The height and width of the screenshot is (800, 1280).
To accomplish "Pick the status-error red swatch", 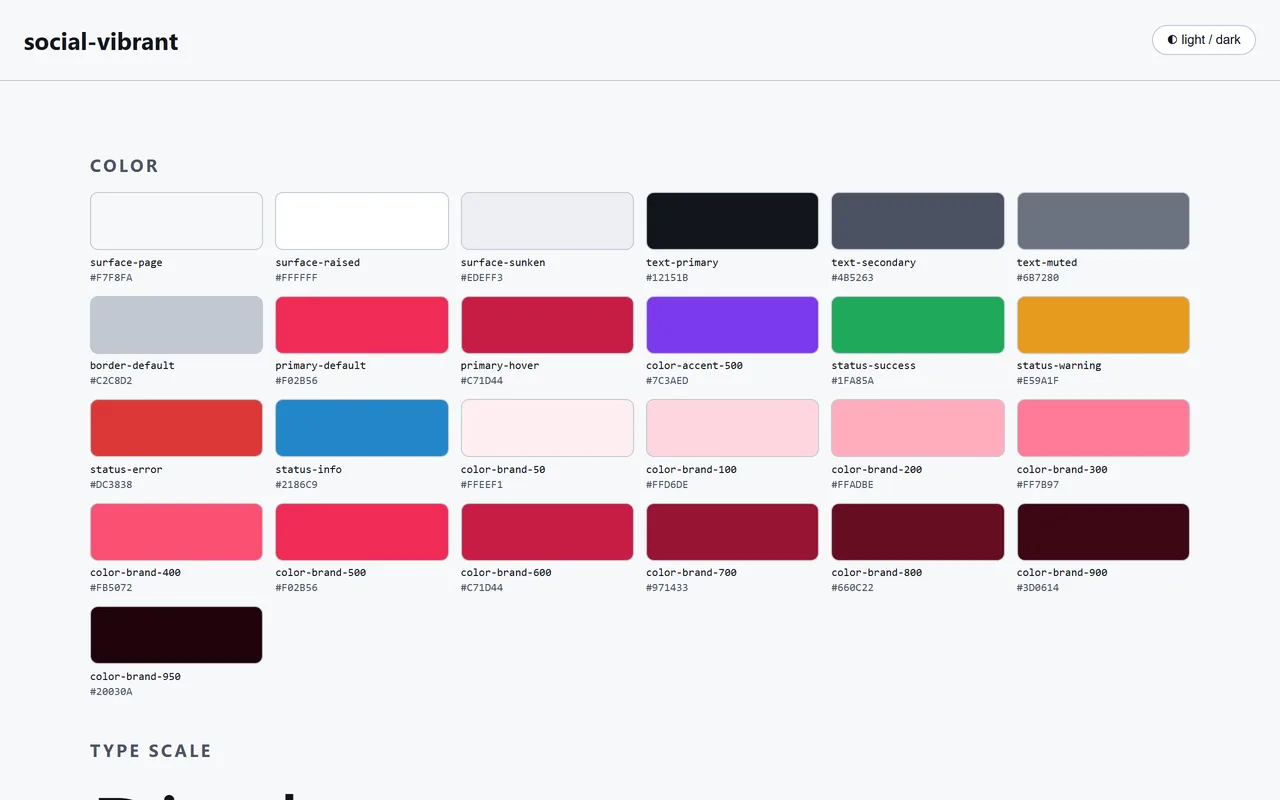I will 176,428.
